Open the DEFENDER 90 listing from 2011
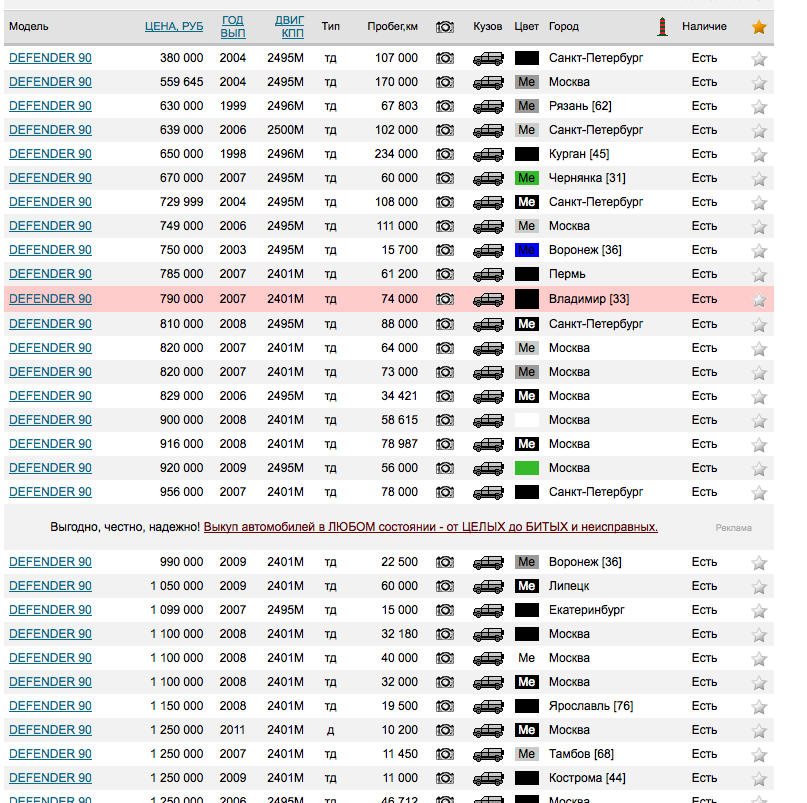 (50, 730)
